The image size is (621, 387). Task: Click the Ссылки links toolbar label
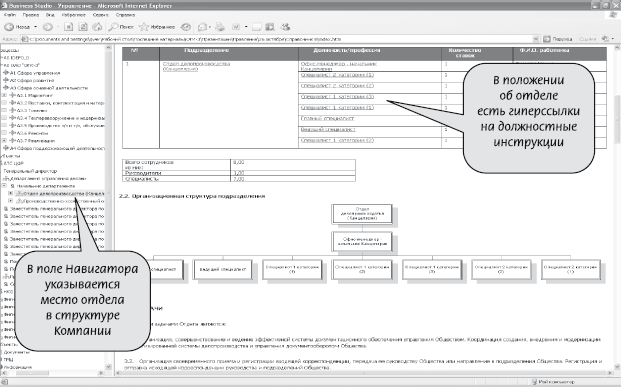[587, 39]
